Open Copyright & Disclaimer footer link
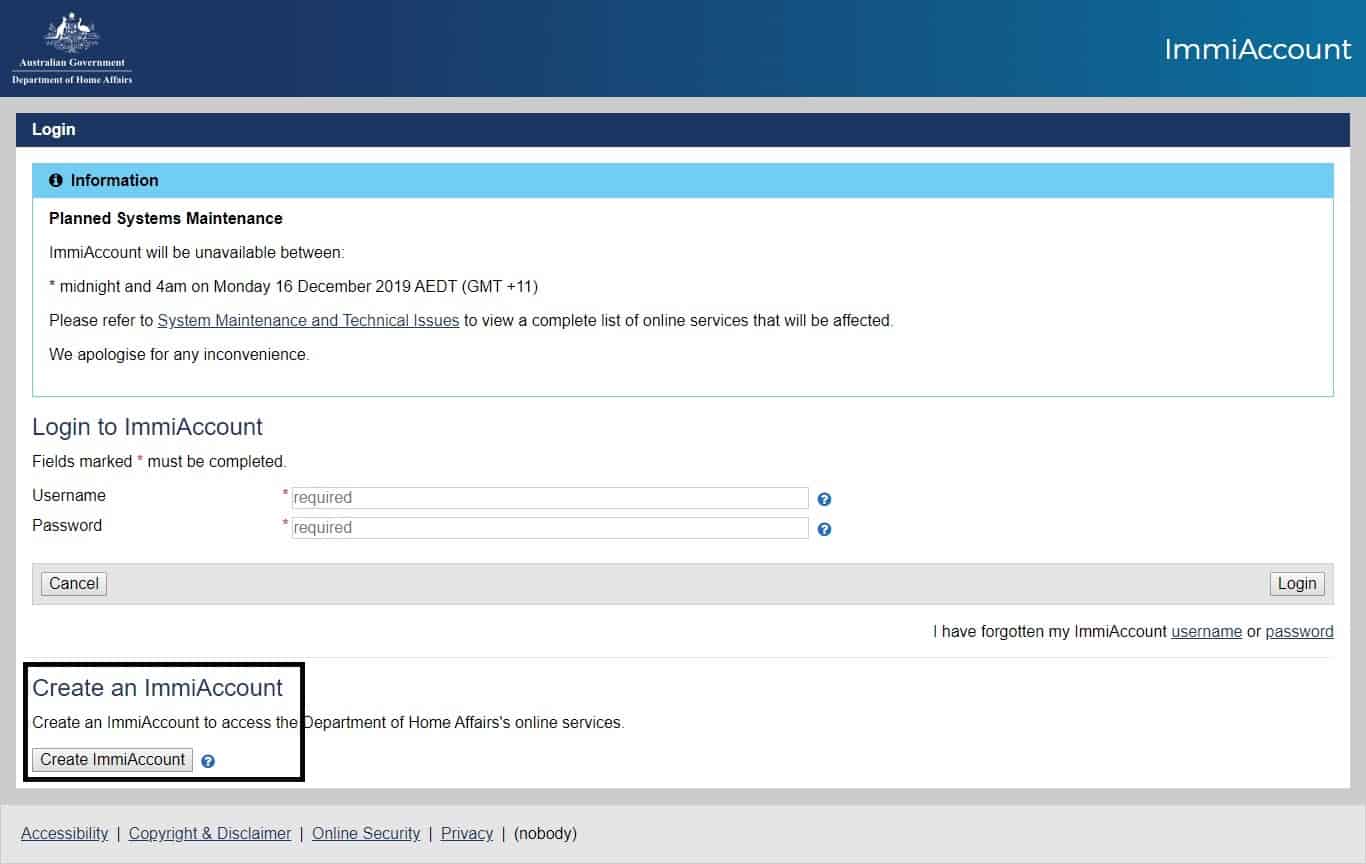This screenshot has width=1366, height=864. click(x=210, y=834)
